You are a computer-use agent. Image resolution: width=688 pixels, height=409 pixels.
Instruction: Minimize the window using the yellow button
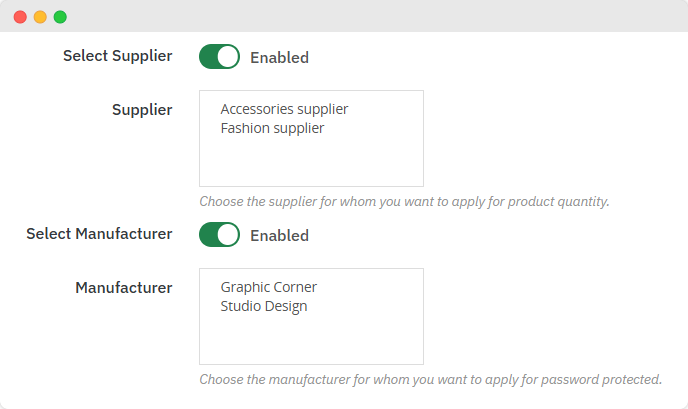pyautogui.click(x=40, y=17)
